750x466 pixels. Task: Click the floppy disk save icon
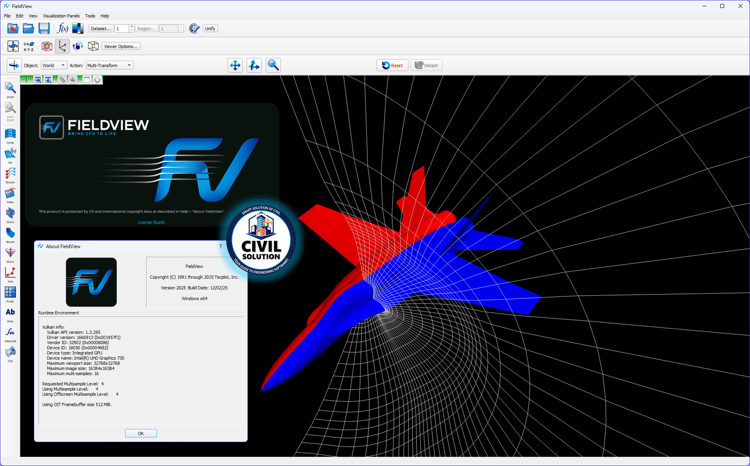(44, 29)
